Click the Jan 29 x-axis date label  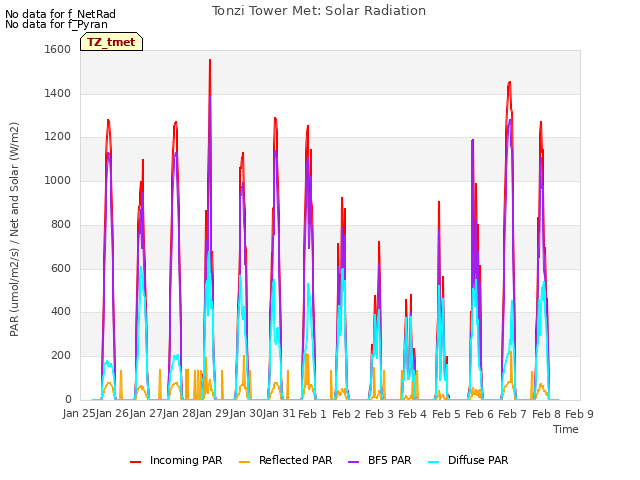212,414
